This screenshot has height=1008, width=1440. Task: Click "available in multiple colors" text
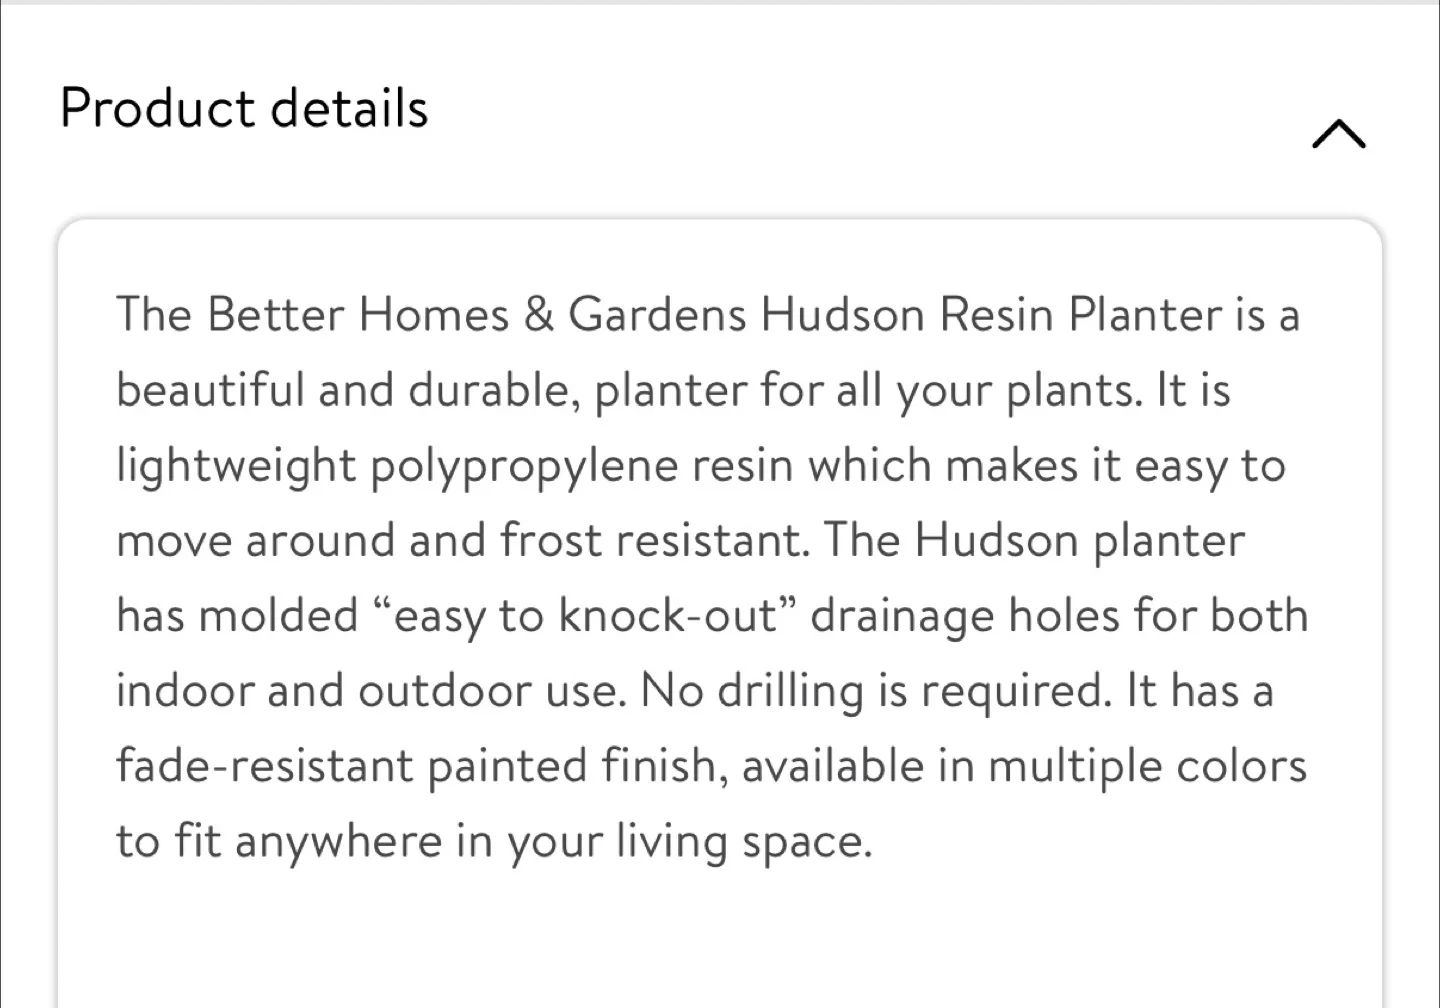point(1024,767)
